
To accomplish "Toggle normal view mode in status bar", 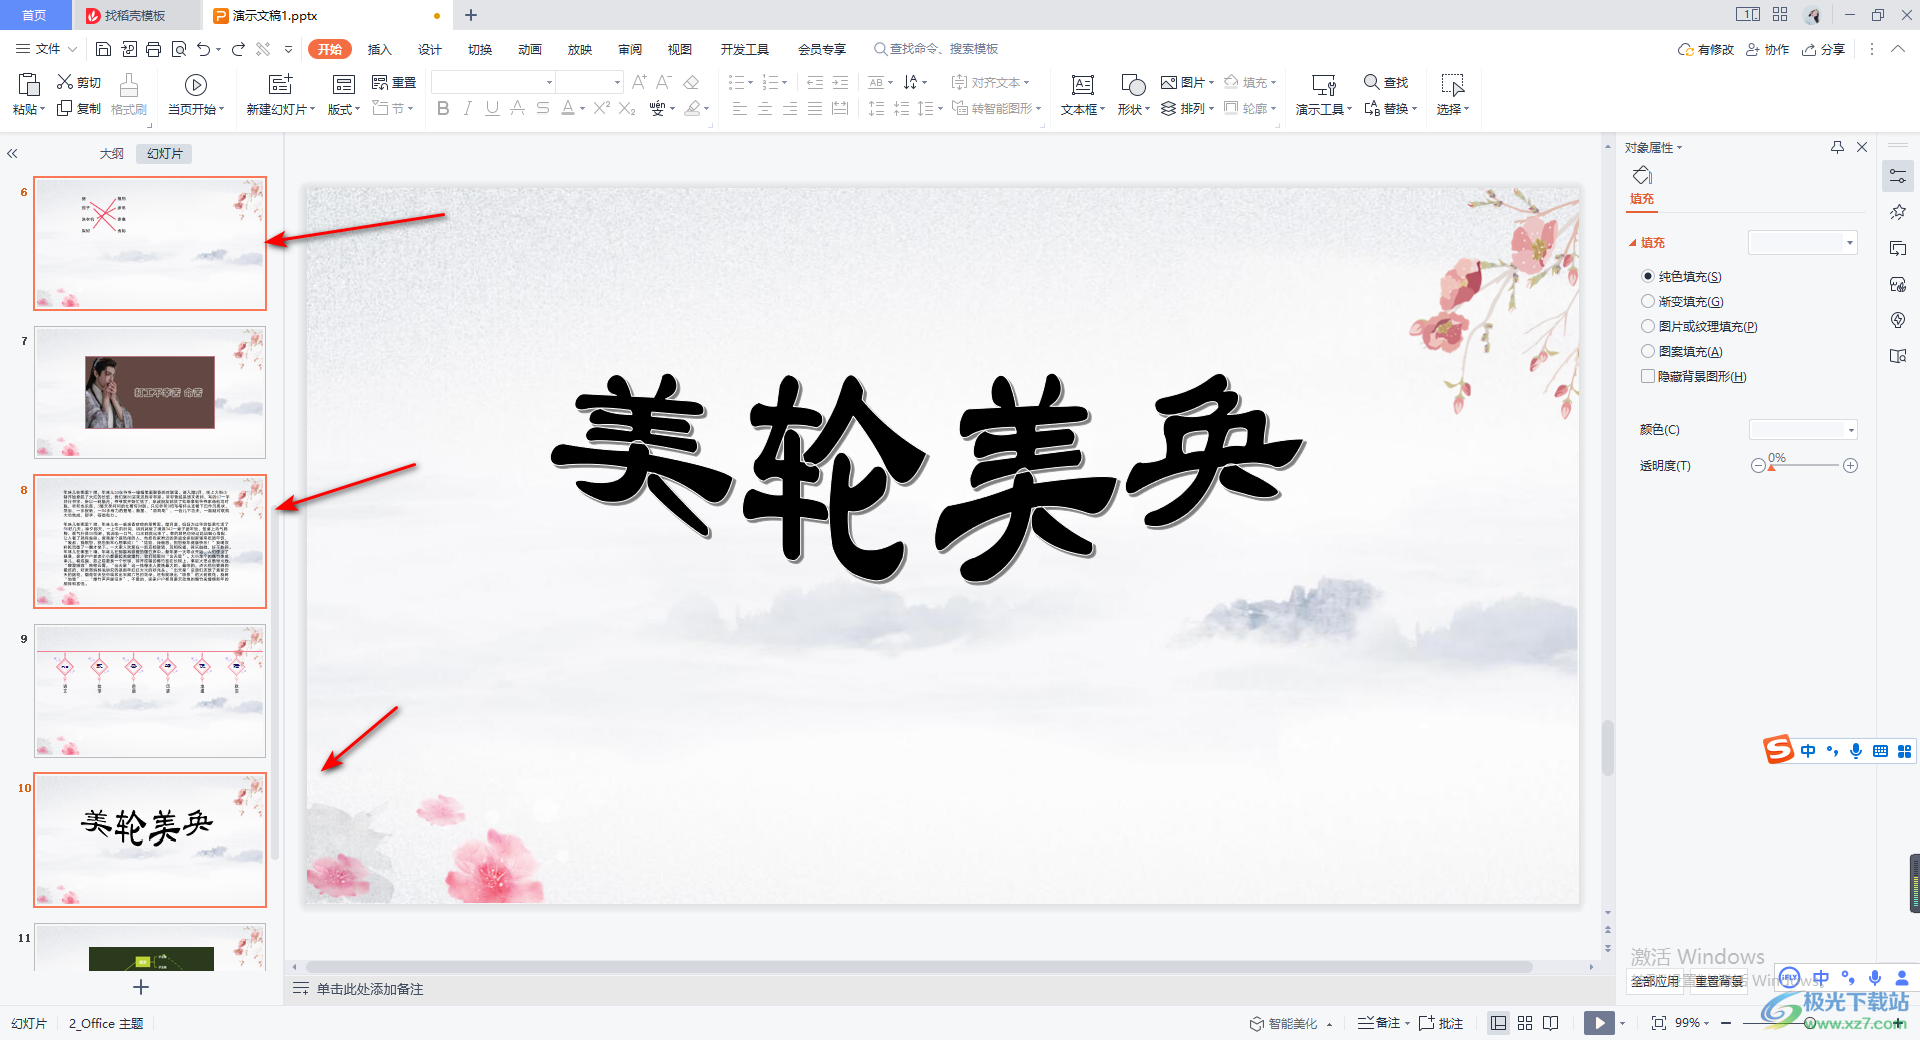I will coord(1498,1023).
